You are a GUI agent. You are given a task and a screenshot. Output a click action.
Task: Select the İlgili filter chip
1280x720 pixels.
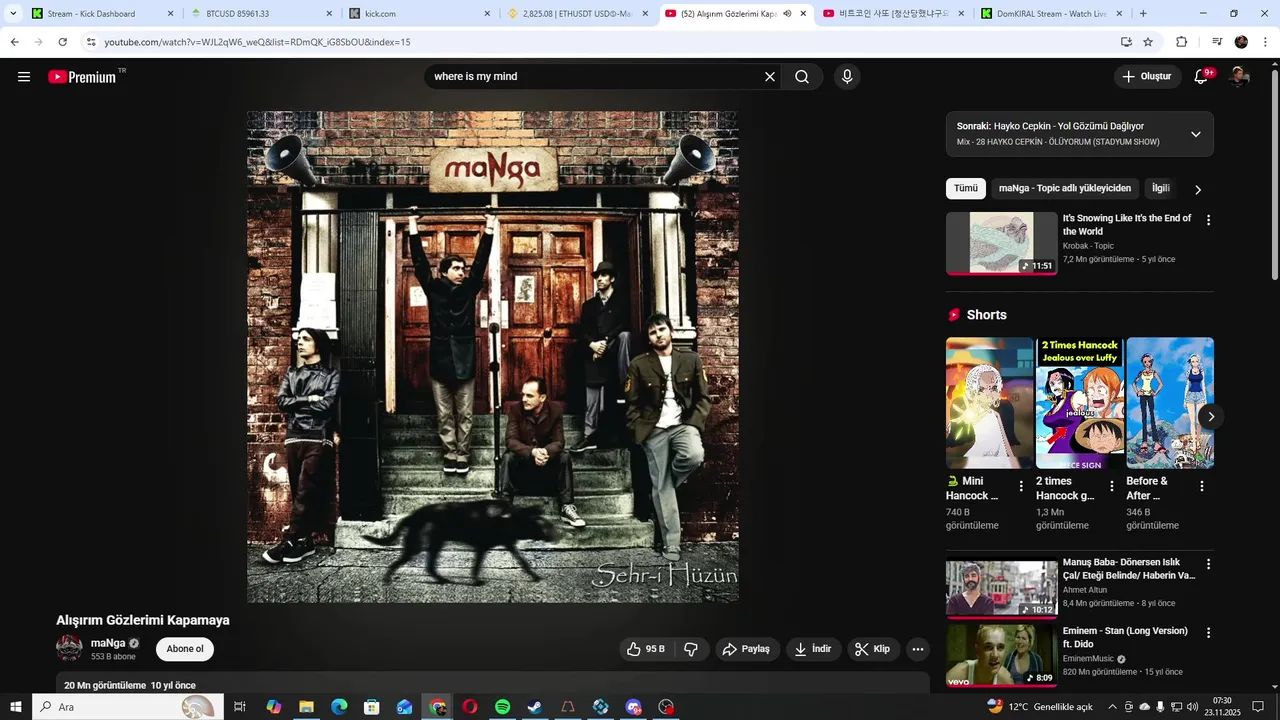[x=1160, y=188]
